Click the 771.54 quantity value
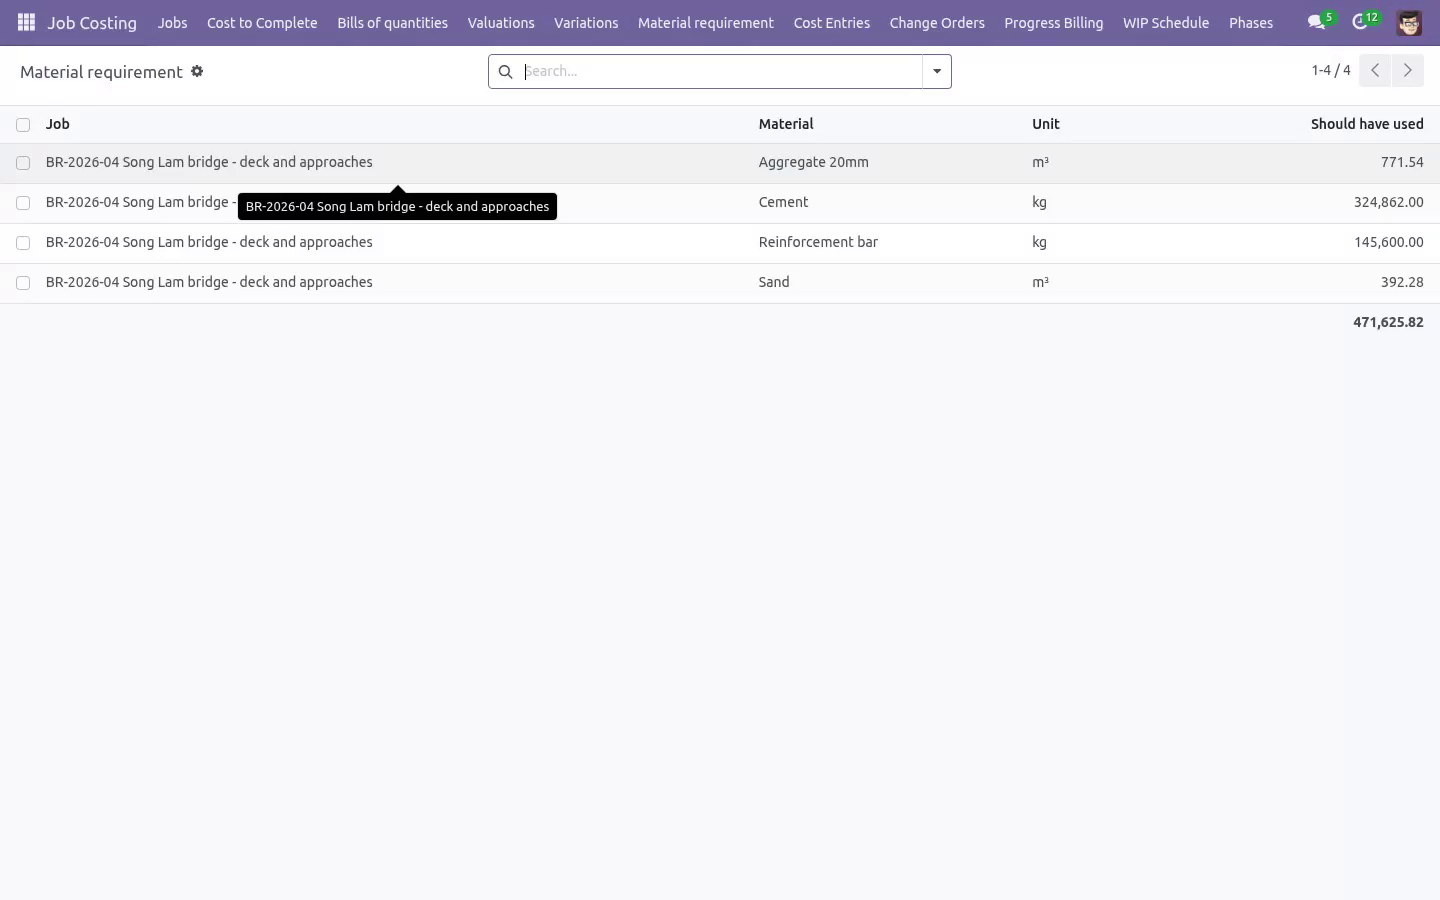 tap(1402, 162)
